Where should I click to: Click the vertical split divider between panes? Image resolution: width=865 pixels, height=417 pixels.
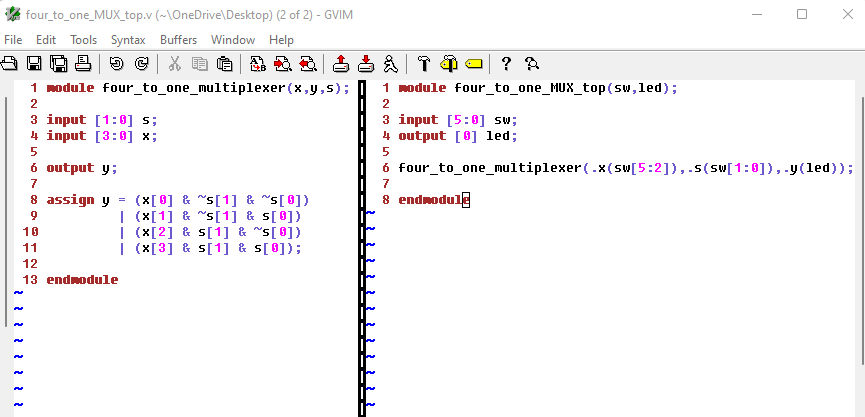point(360,250)
